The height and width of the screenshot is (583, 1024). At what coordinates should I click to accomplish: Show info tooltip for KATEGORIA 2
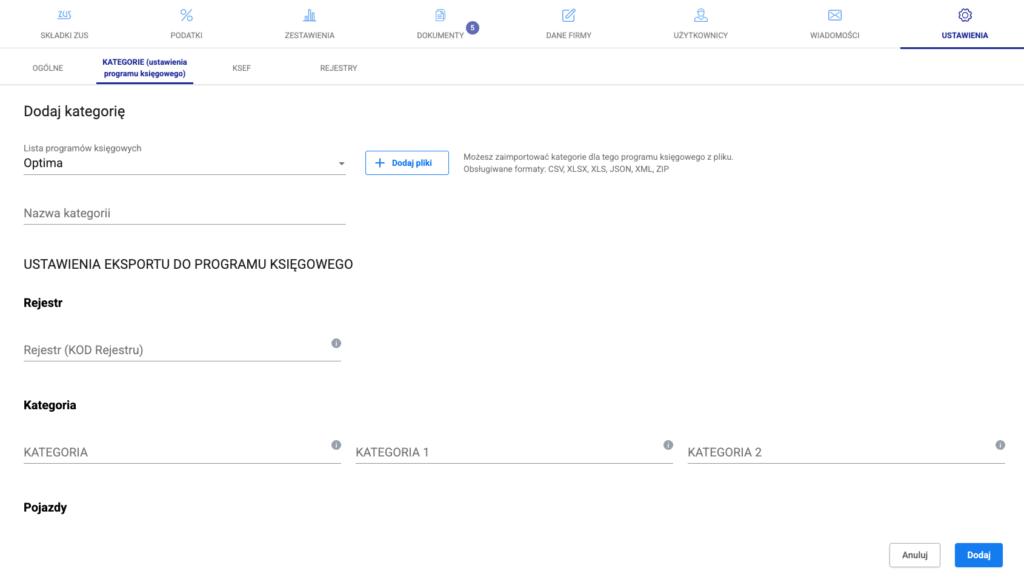coord(1000,445)
